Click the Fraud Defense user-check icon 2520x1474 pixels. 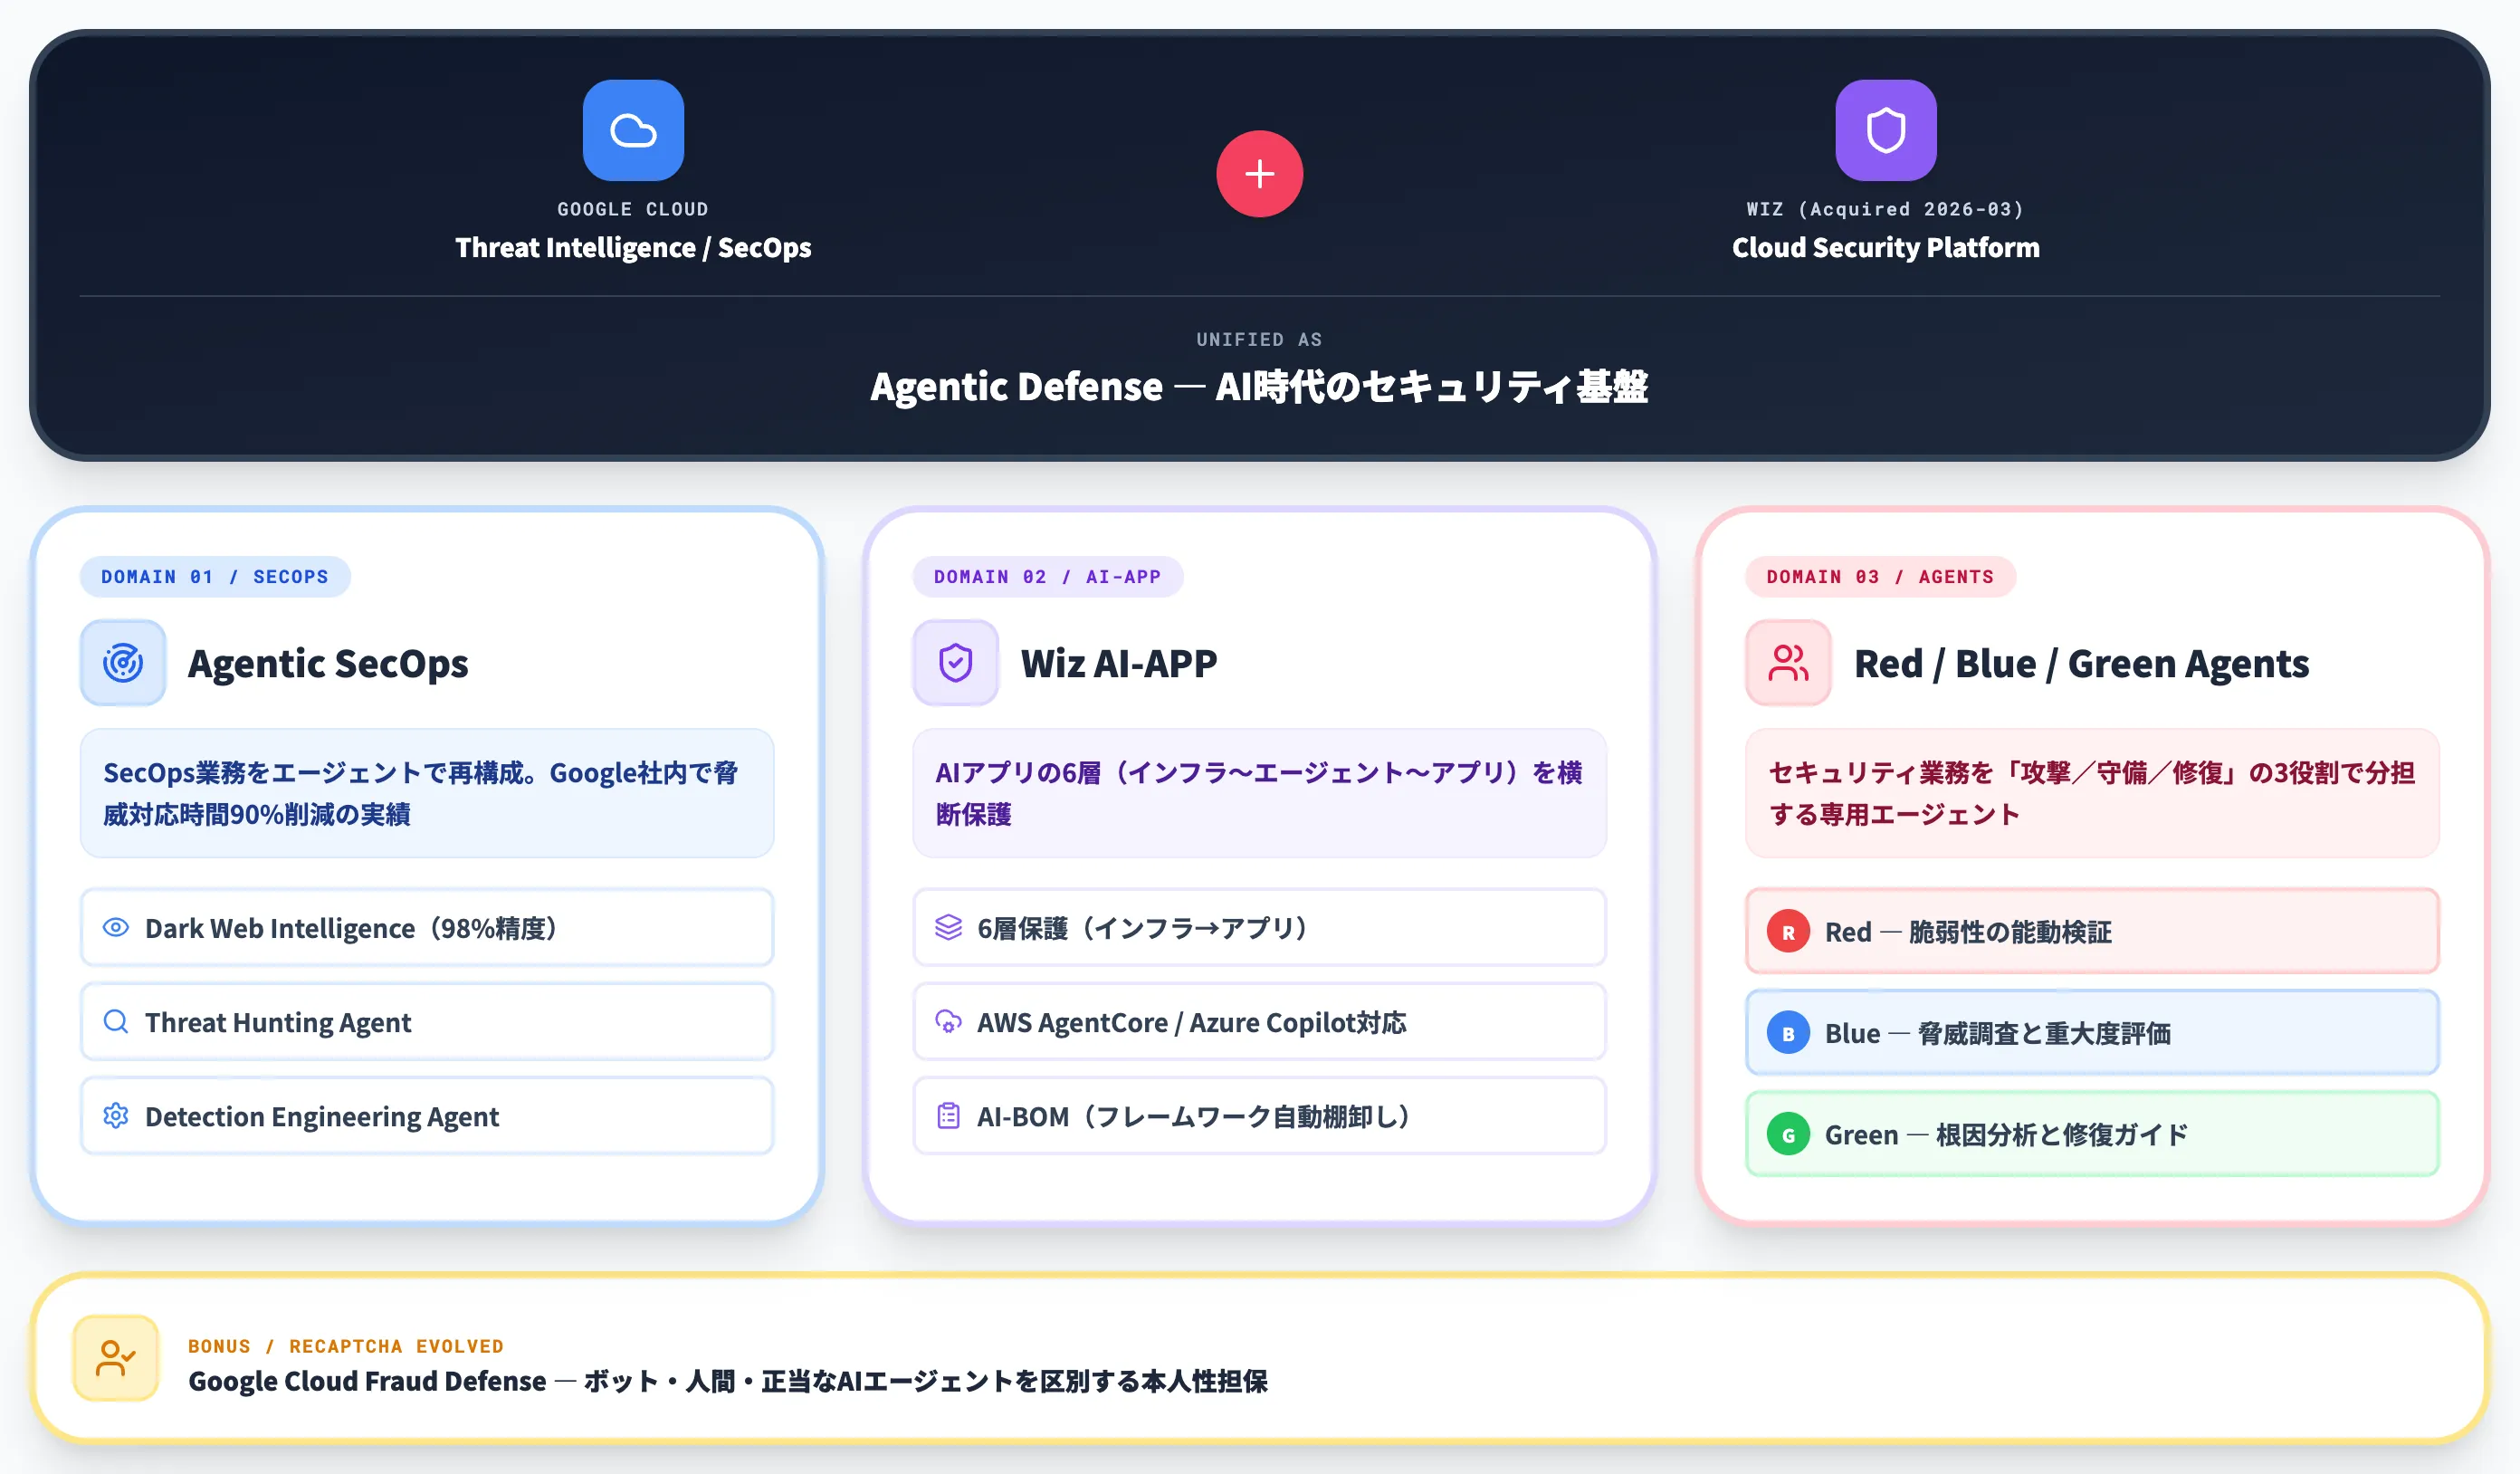point(116,1358)
